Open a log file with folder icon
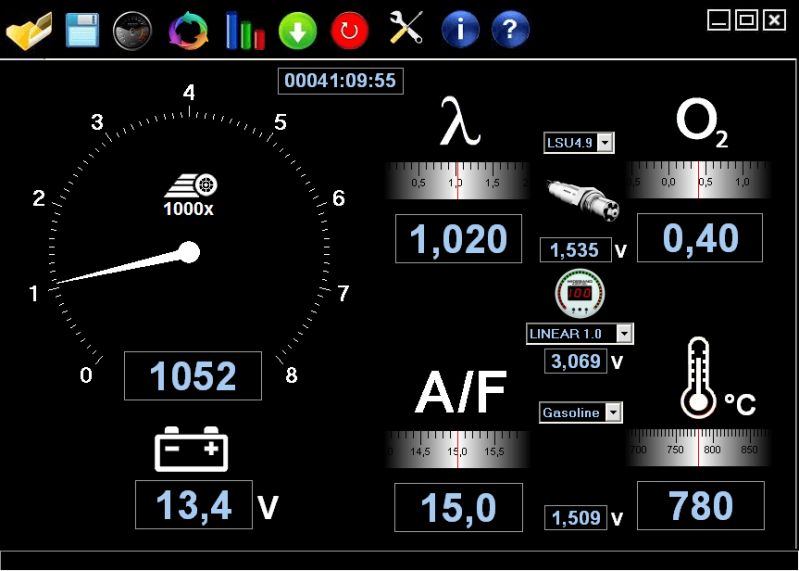Screen dimensions: 799x571 (x=29, y=31)
